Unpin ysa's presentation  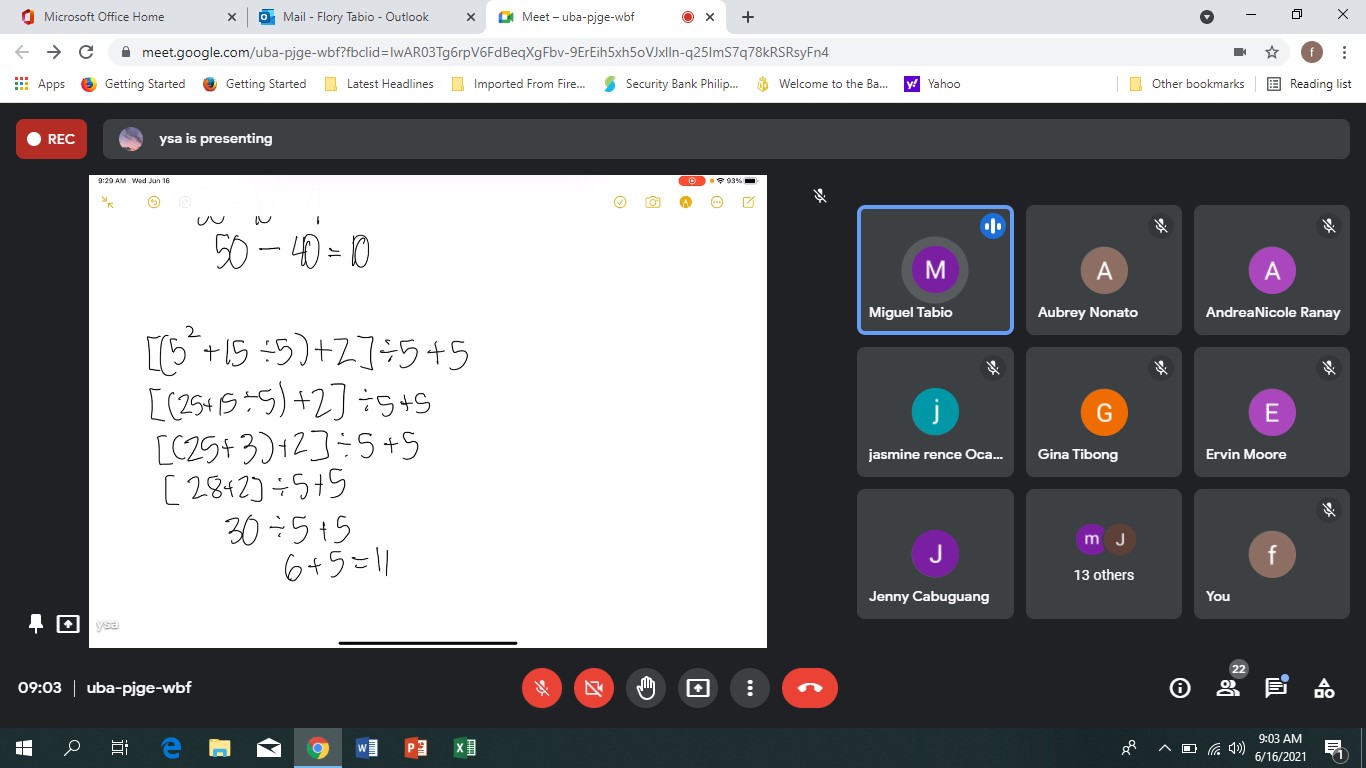[36, 624]
